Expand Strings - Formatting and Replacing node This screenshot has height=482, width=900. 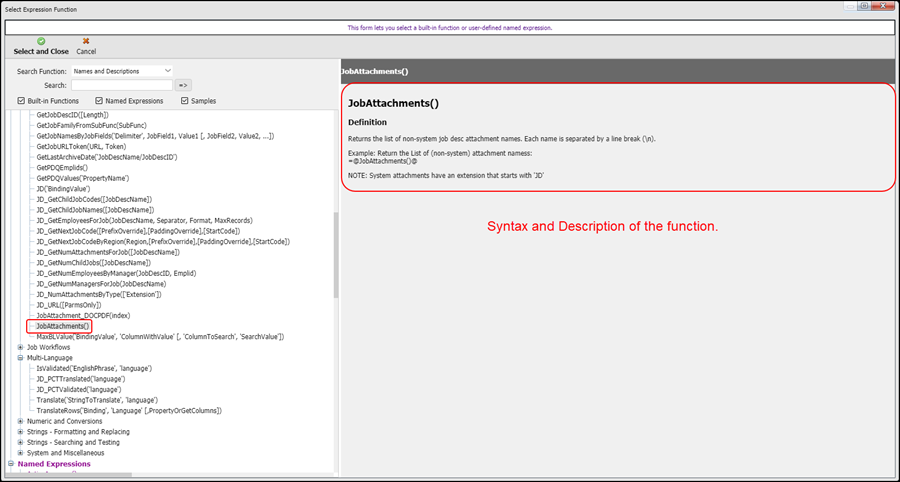(21, 432)
